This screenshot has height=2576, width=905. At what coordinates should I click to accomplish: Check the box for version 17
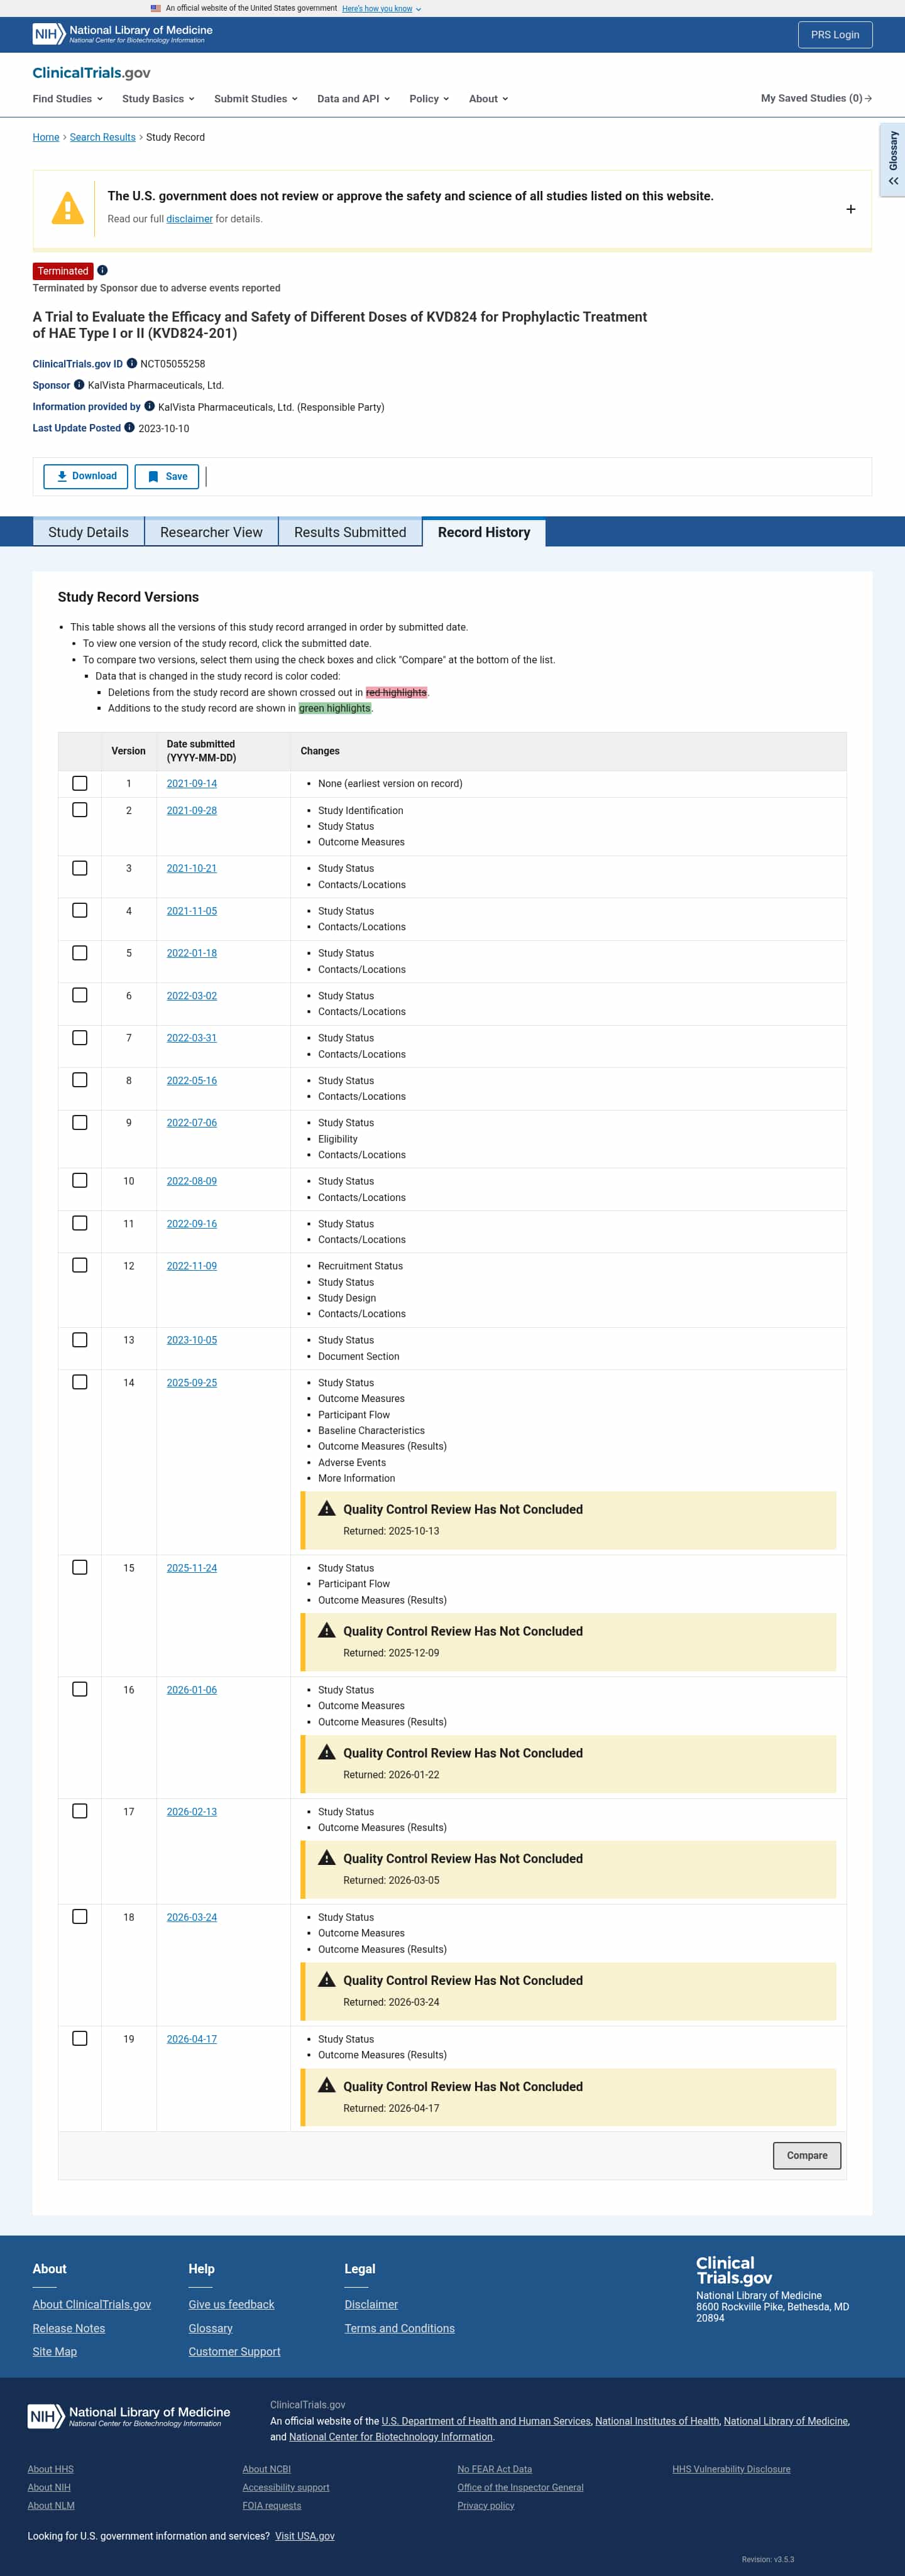click(x=80, y=1811)
